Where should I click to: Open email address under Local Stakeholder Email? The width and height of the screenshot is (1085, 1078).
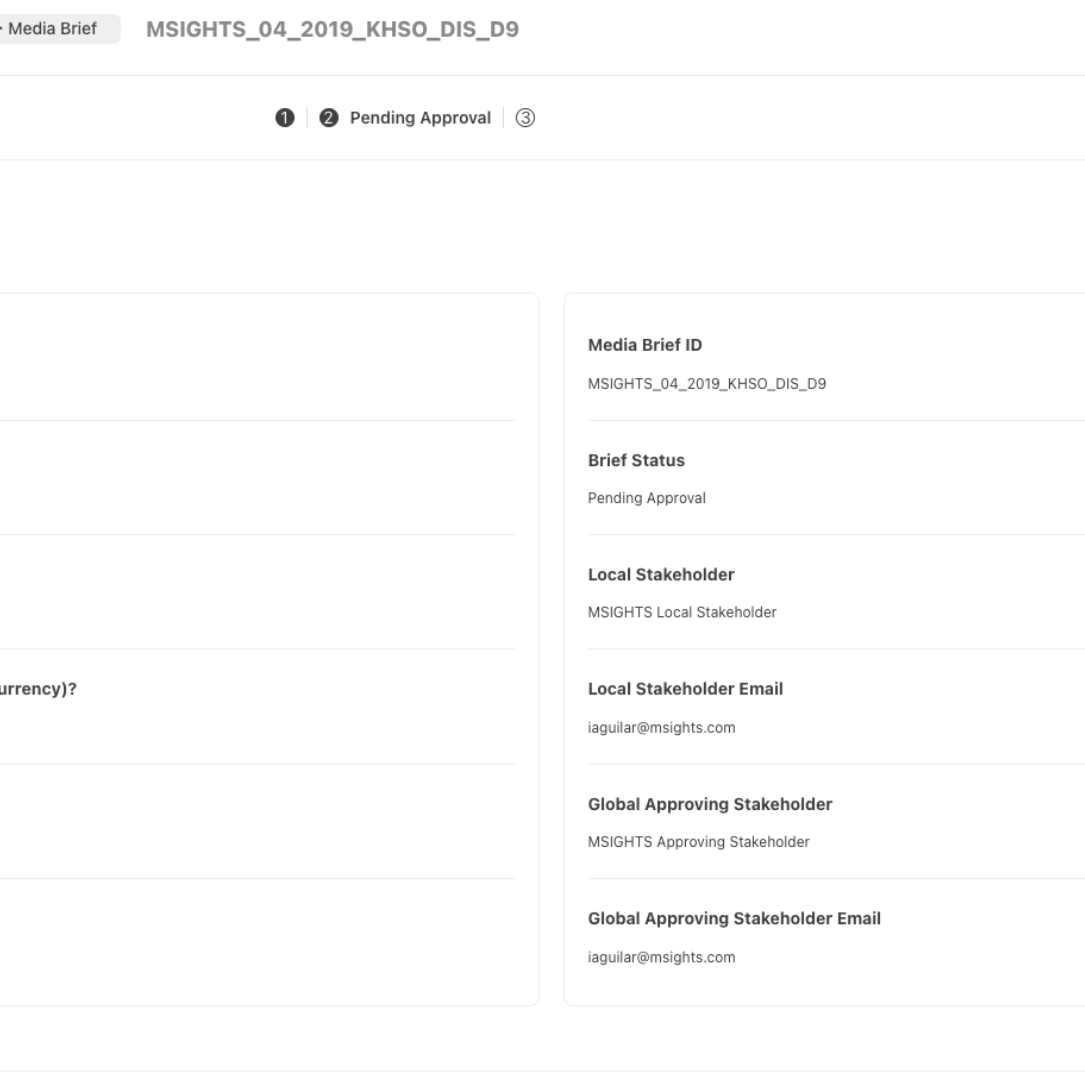coord(662,727)
